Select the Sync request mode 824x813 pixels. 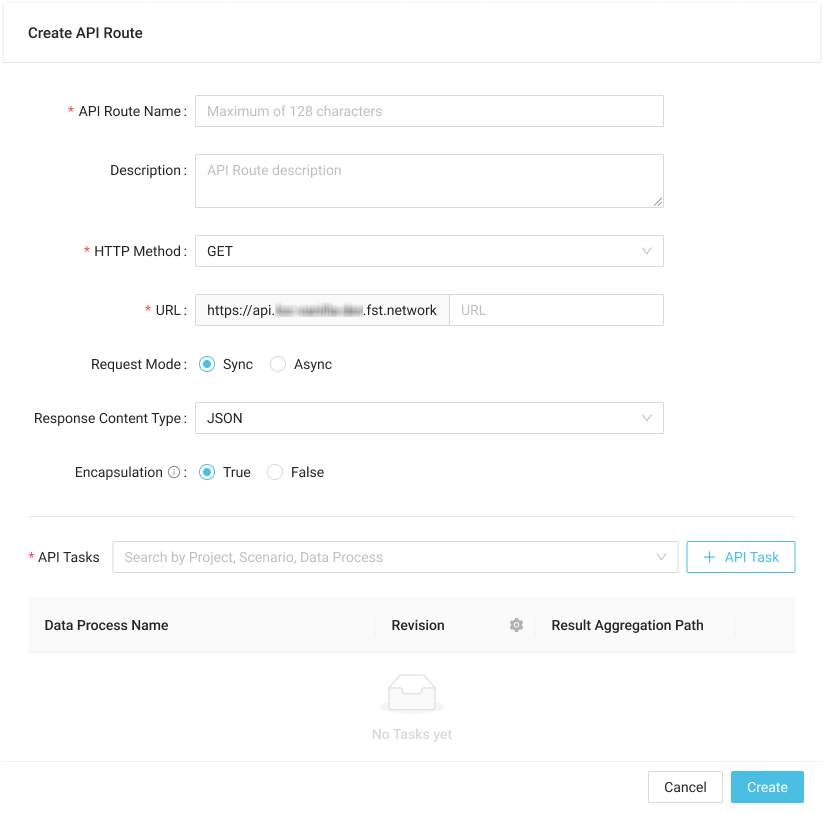click(208, 364)
